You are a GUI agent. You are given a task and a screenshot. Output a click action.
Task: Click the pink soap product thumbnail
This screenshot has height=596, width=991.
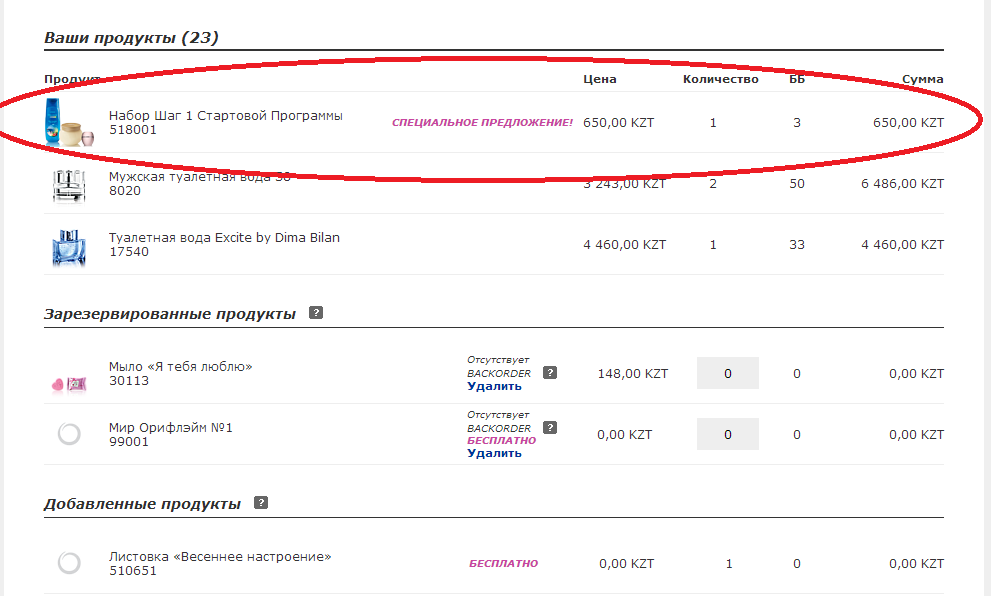point(69,384)
